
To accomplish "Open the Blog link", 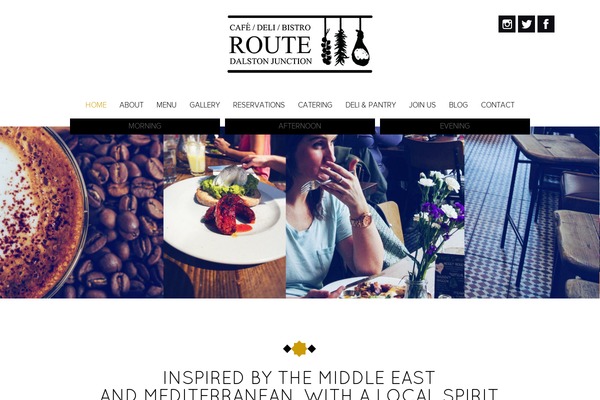I will pos(458,105).
